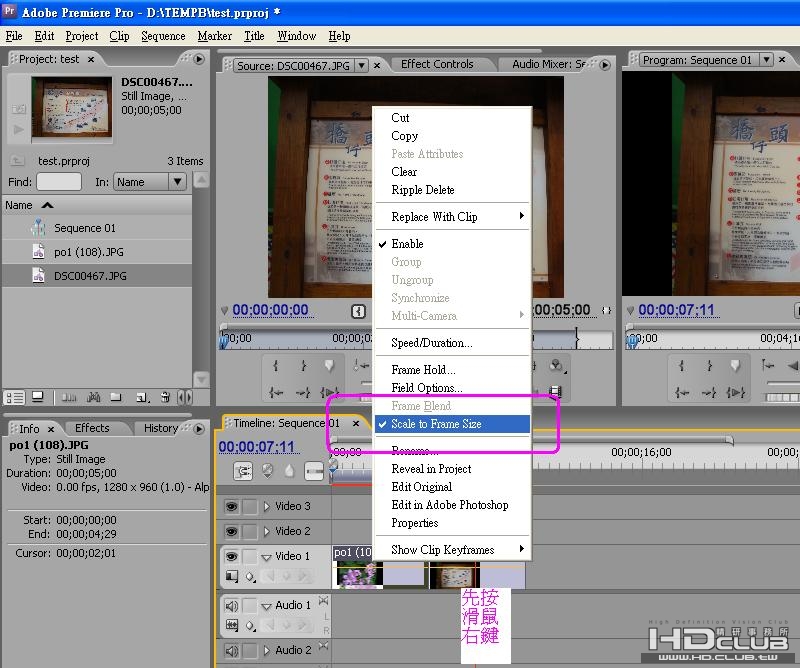This screenshot has height=668, width=800.
Task: Hide Video 1 track with eye toggle
Action: click(231, 556)
